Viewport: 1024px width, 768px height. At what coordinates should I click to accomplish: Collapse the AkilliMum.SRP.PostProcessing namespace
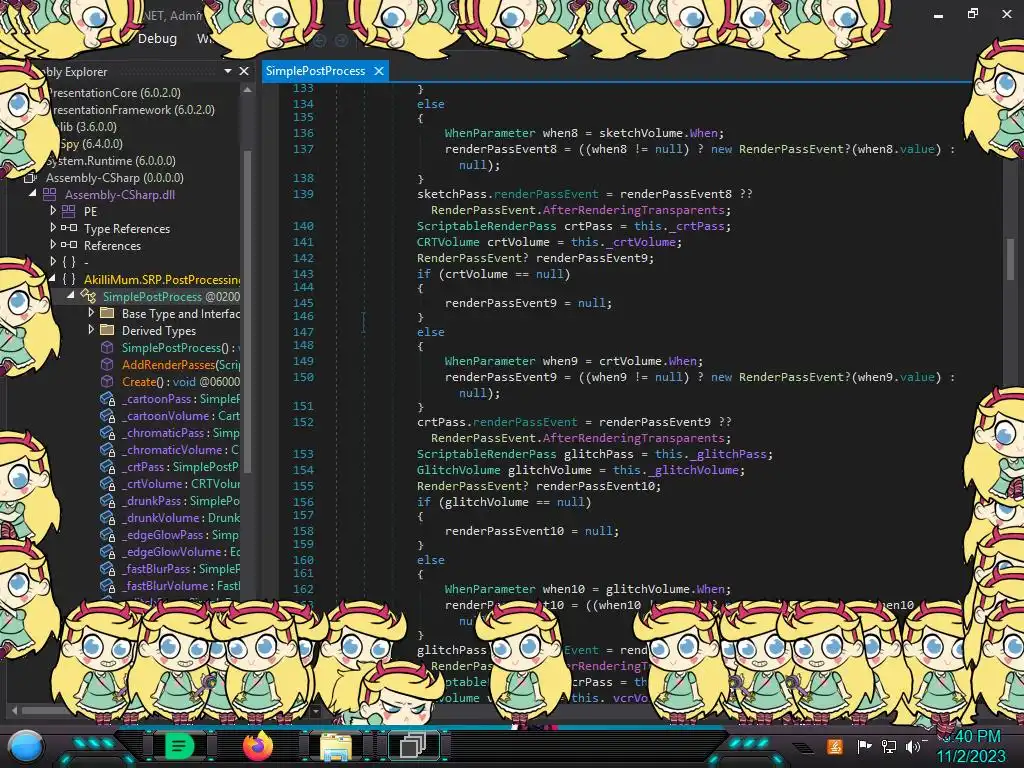[52, 278]
